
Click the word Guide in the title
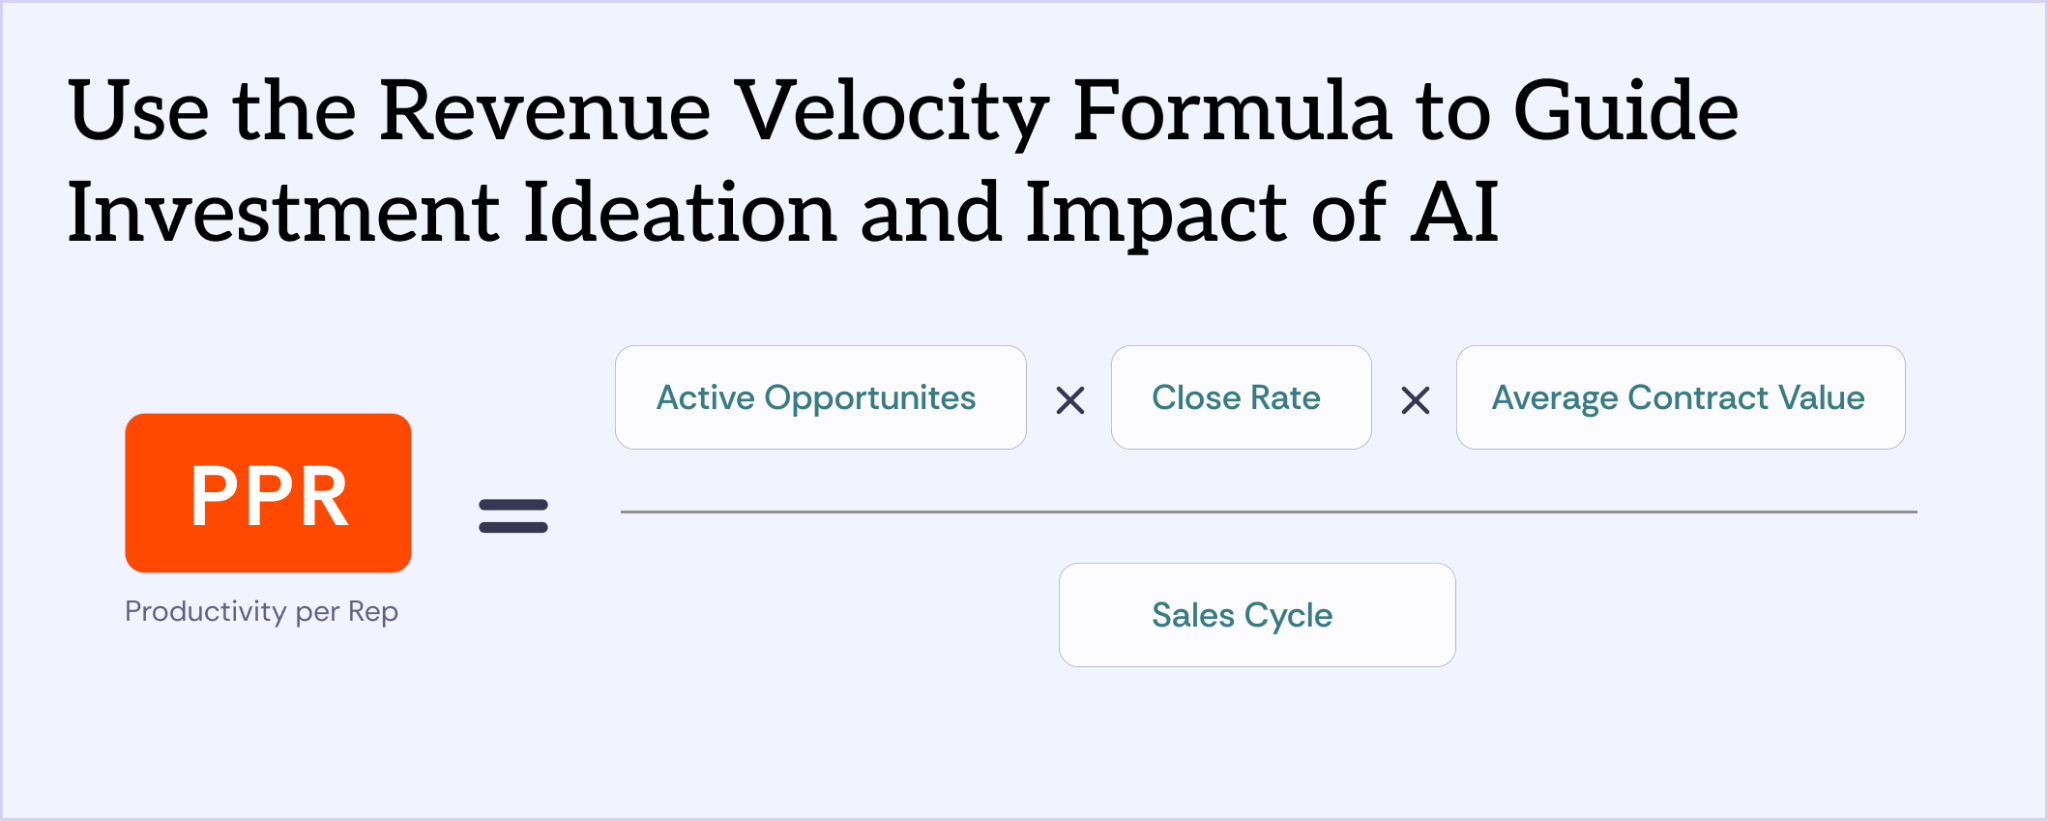point(1626,110)
